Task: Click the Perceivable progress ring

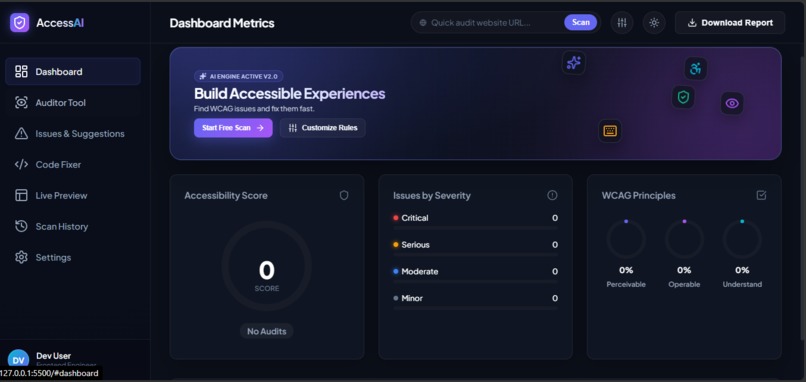Action: (x=626, y=239)
